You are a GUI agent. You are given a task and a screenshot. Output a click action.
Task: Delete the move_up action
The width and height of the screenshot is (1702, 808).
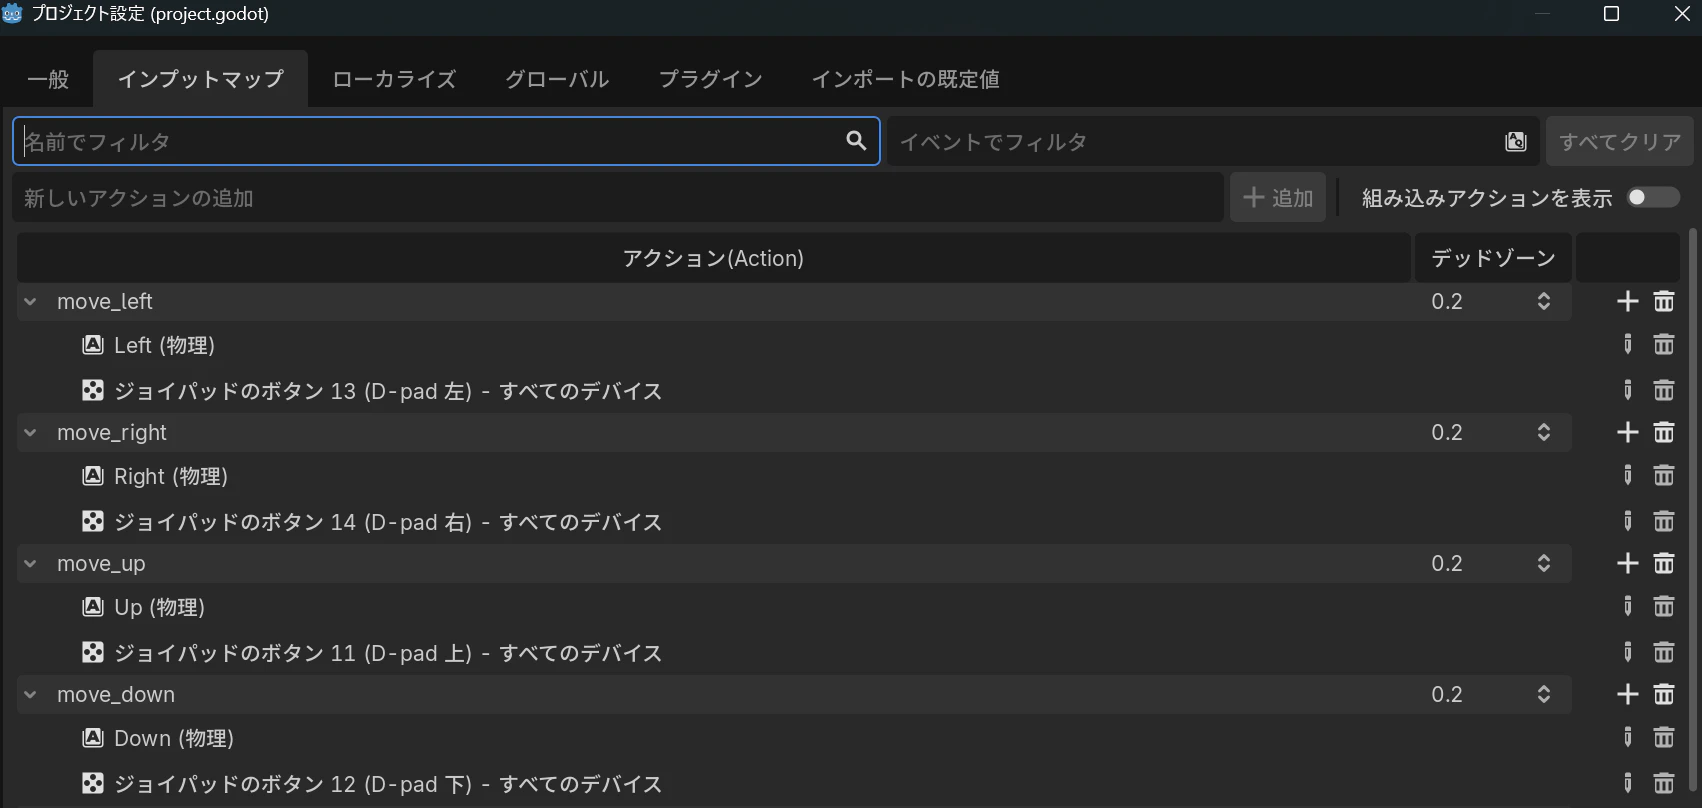point(1664,563)
